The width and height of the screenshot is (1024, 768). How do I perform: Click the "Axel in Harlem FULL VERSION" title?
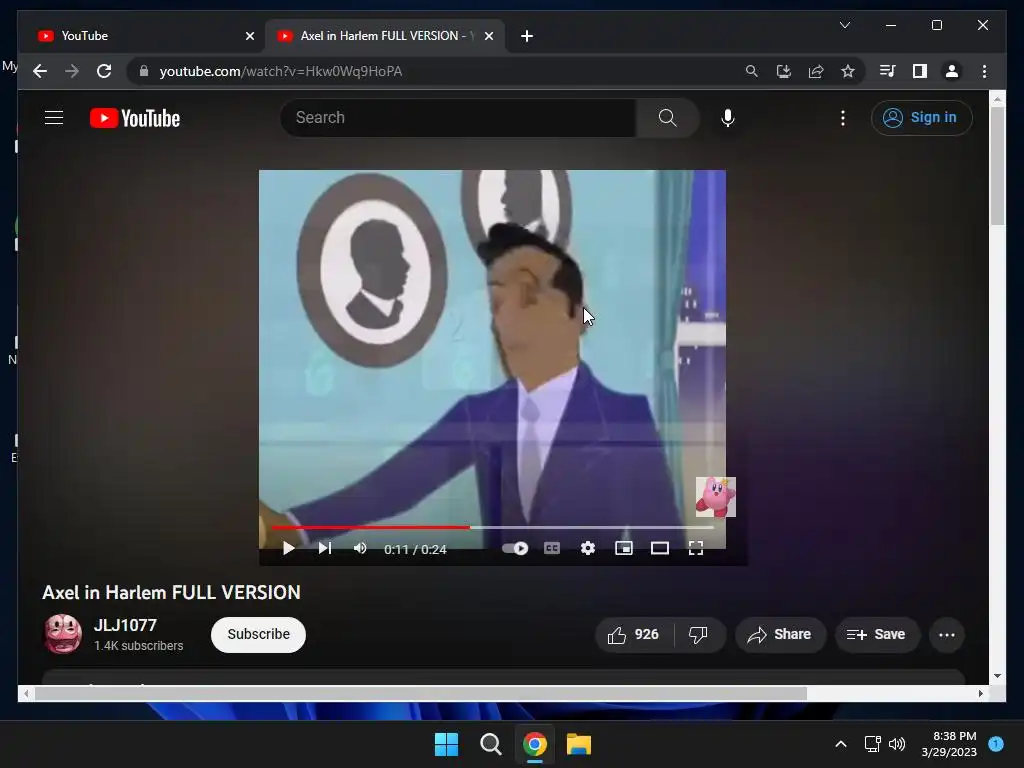(172, 592)
